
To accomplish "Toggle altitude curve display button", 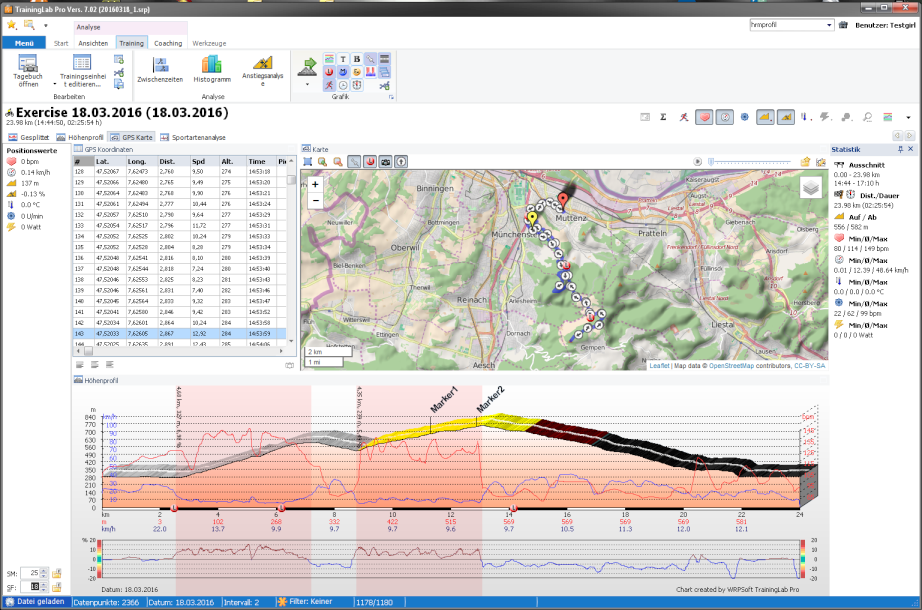I will coord(764,117).
